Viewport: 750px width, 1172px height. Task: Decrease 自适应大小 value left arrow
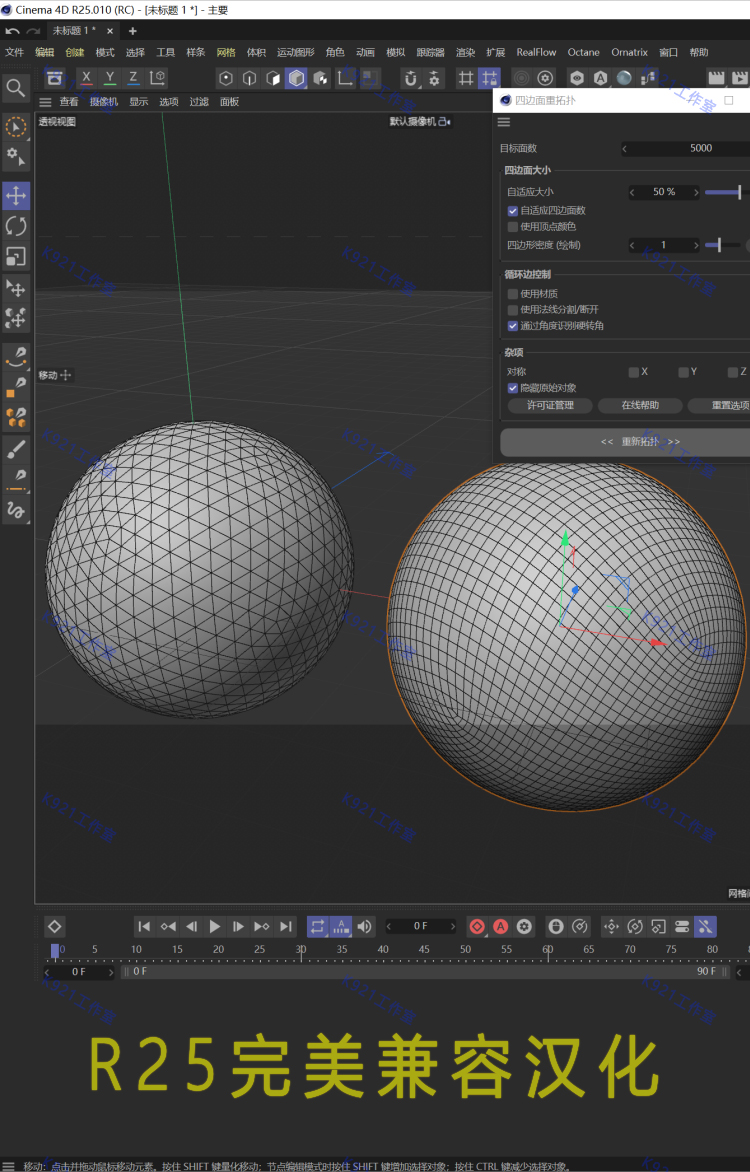point(633,192)
